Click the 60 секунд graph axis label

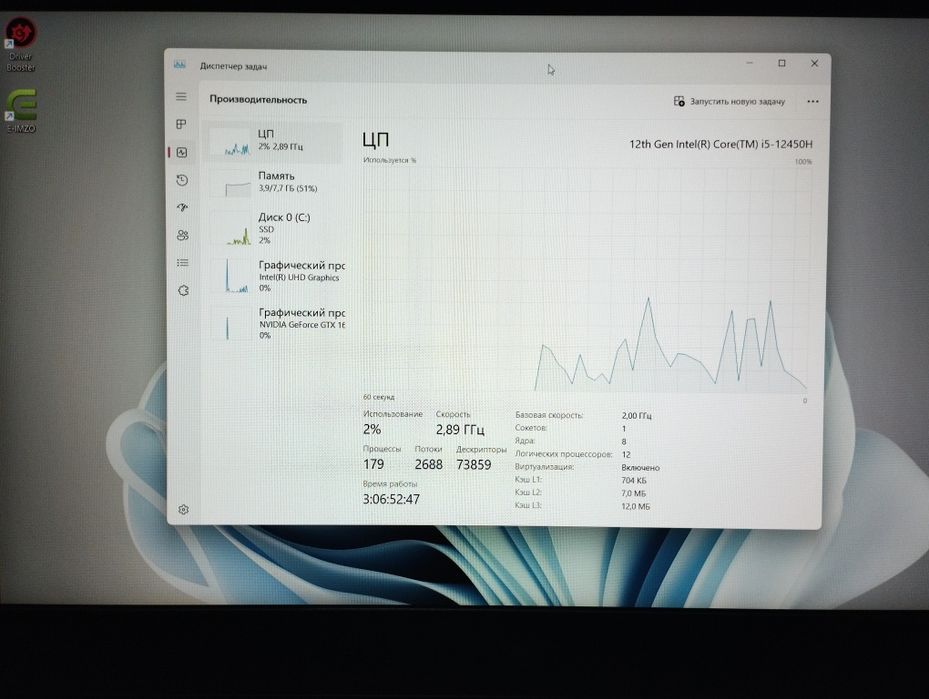379,397
